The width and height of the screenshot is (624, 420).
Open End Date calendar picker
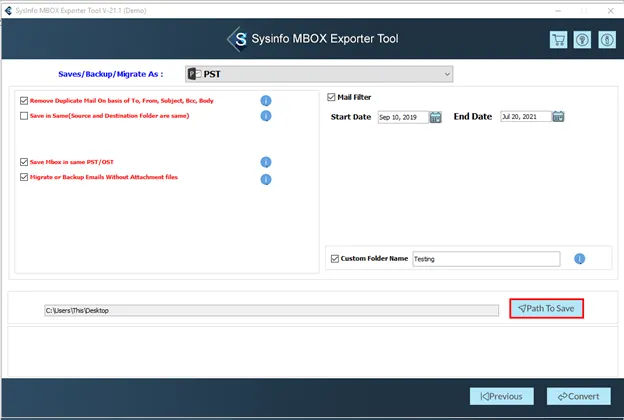558,116
